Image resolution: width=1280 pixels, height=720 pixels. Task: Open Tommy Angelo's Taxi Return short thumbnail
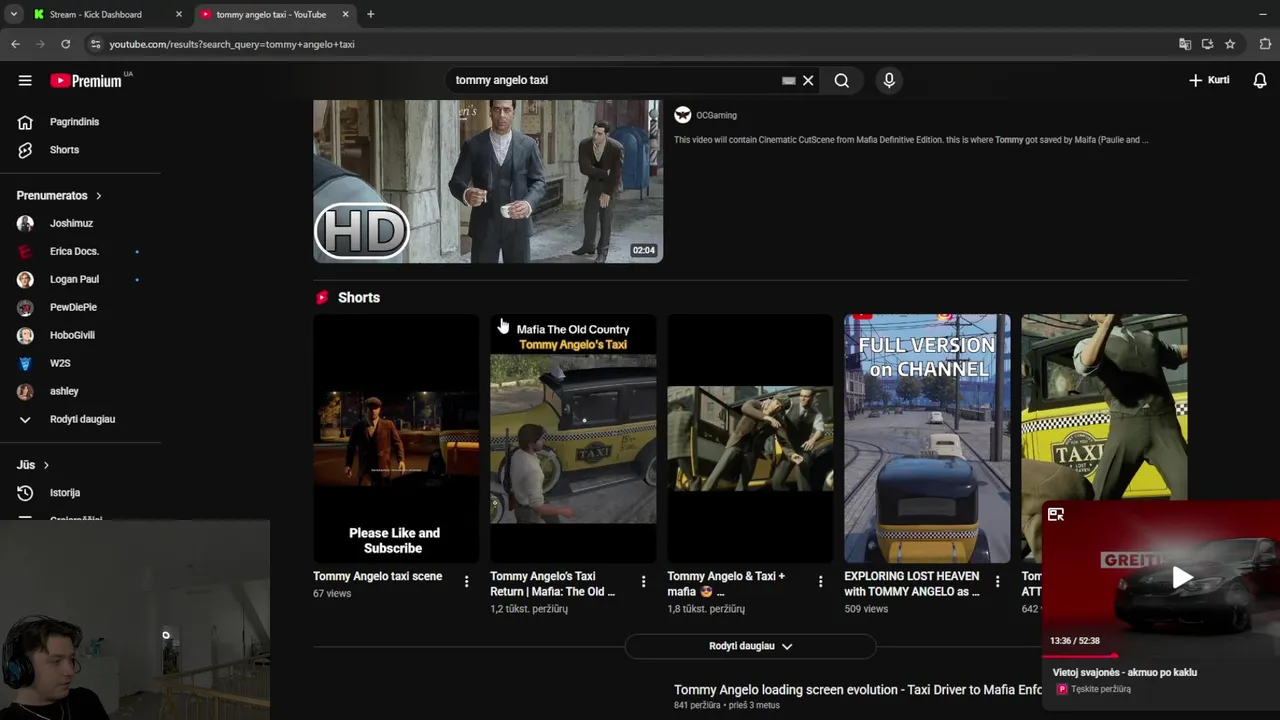573,439
